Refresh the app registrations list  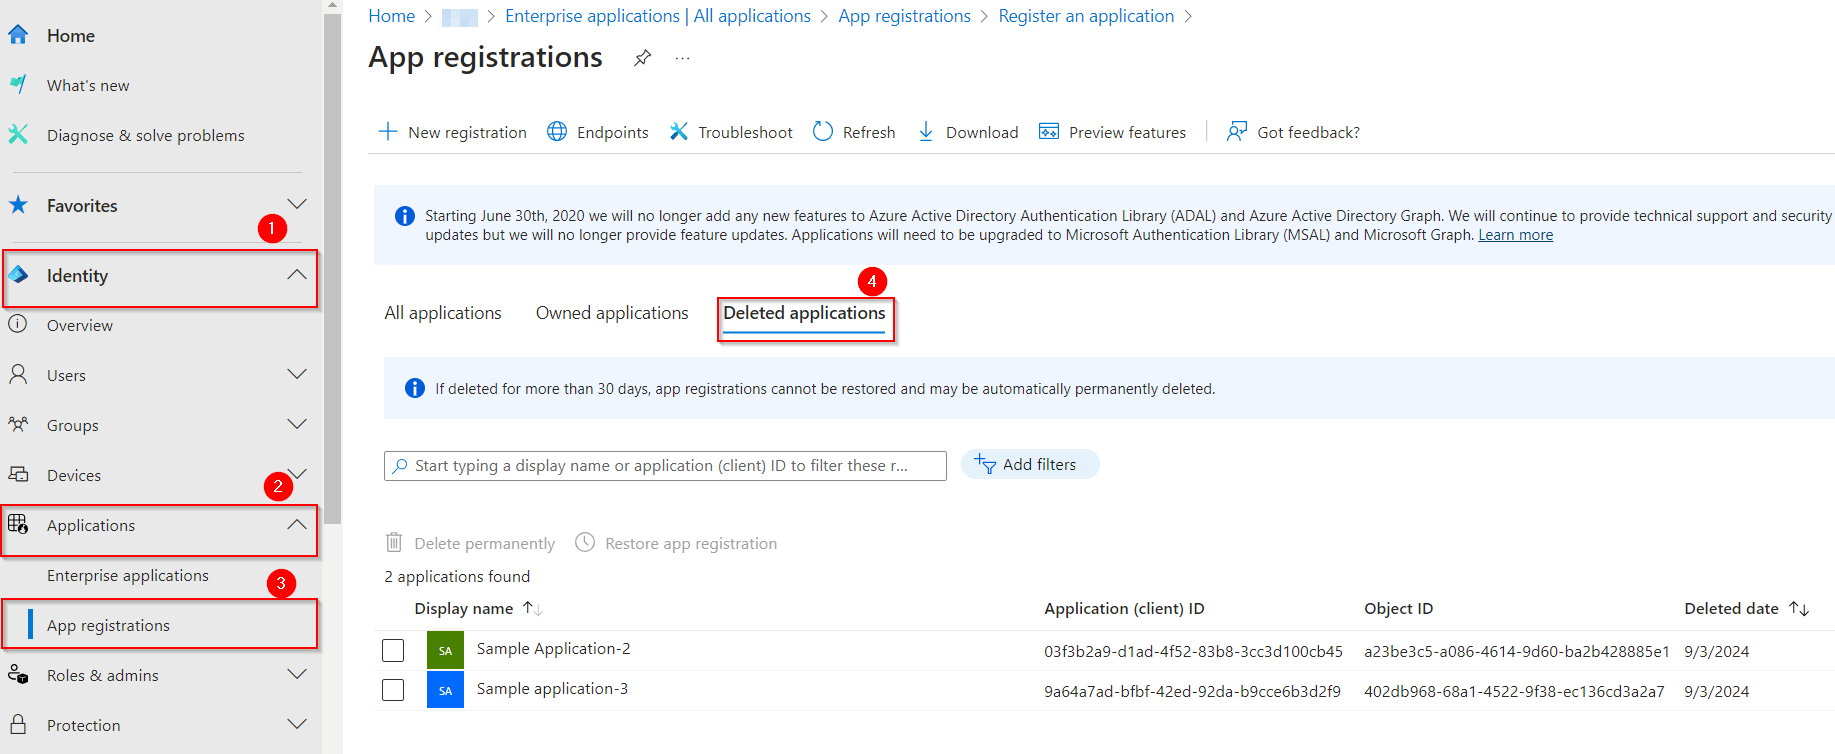point(823,131)
